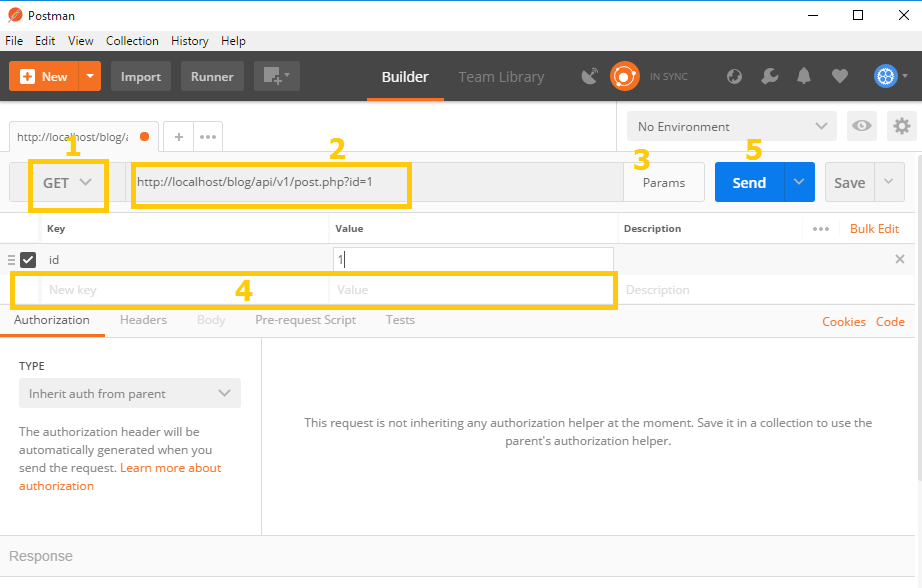Expand the Save options arrow
The width and height of the screenshot is (922, 588).
coord(888,182)
